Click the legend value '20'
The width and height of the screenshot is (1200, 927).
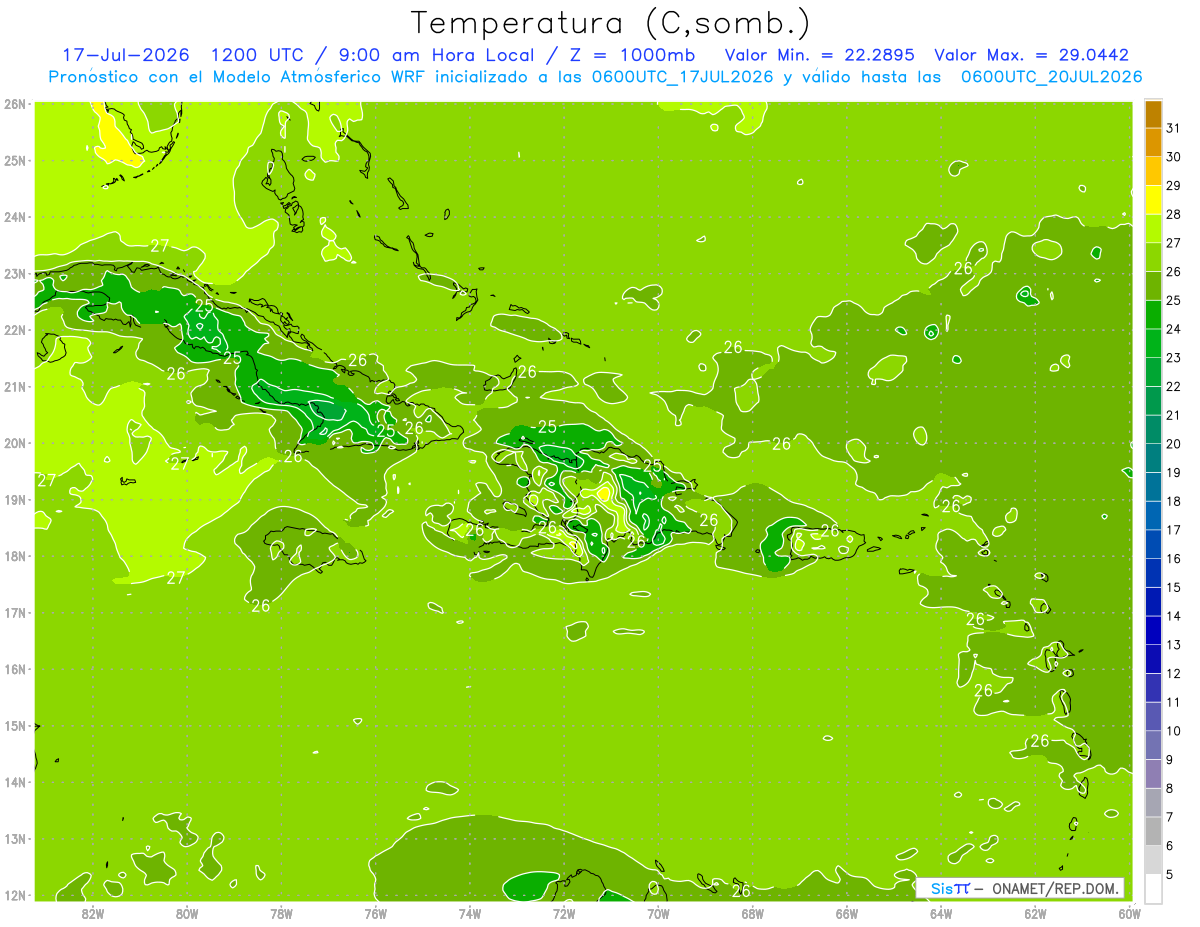pyautogui.click(x=1173, y=444)
